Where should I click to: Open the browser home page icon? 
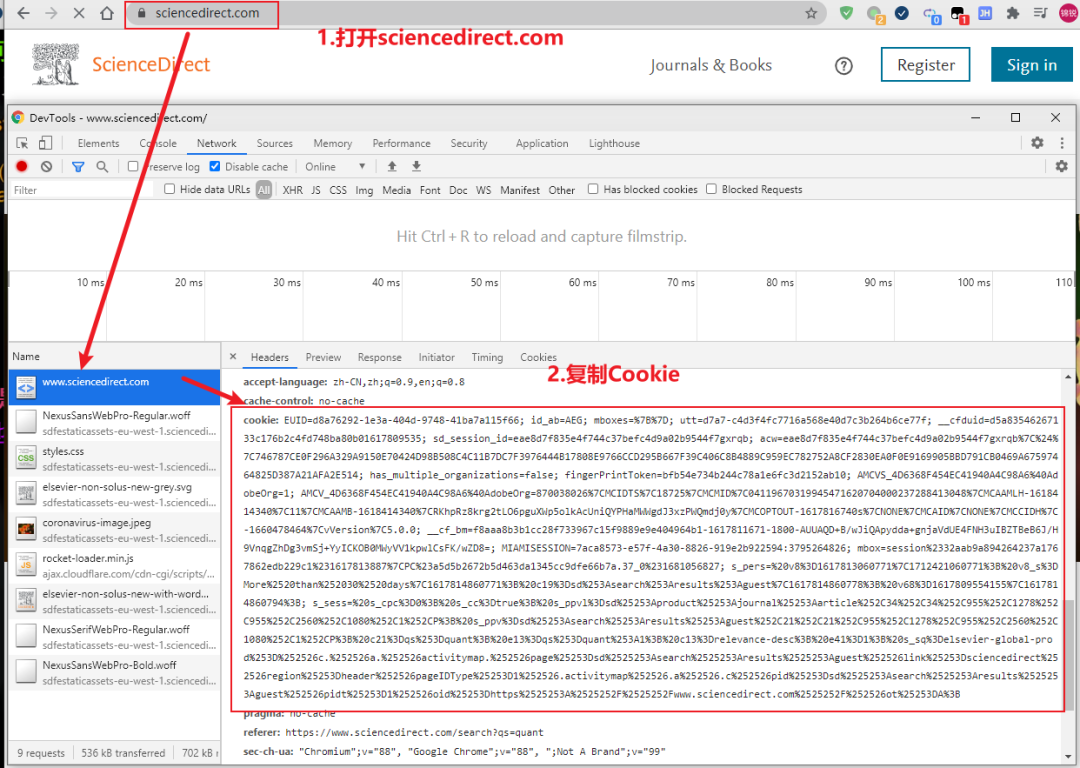coord(107,13)
